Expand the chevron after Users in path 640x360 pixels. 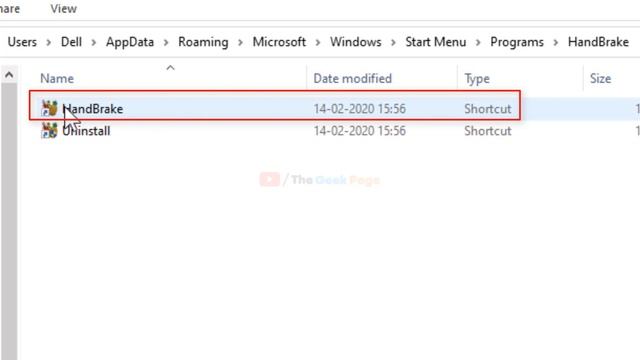pos(49,42)
